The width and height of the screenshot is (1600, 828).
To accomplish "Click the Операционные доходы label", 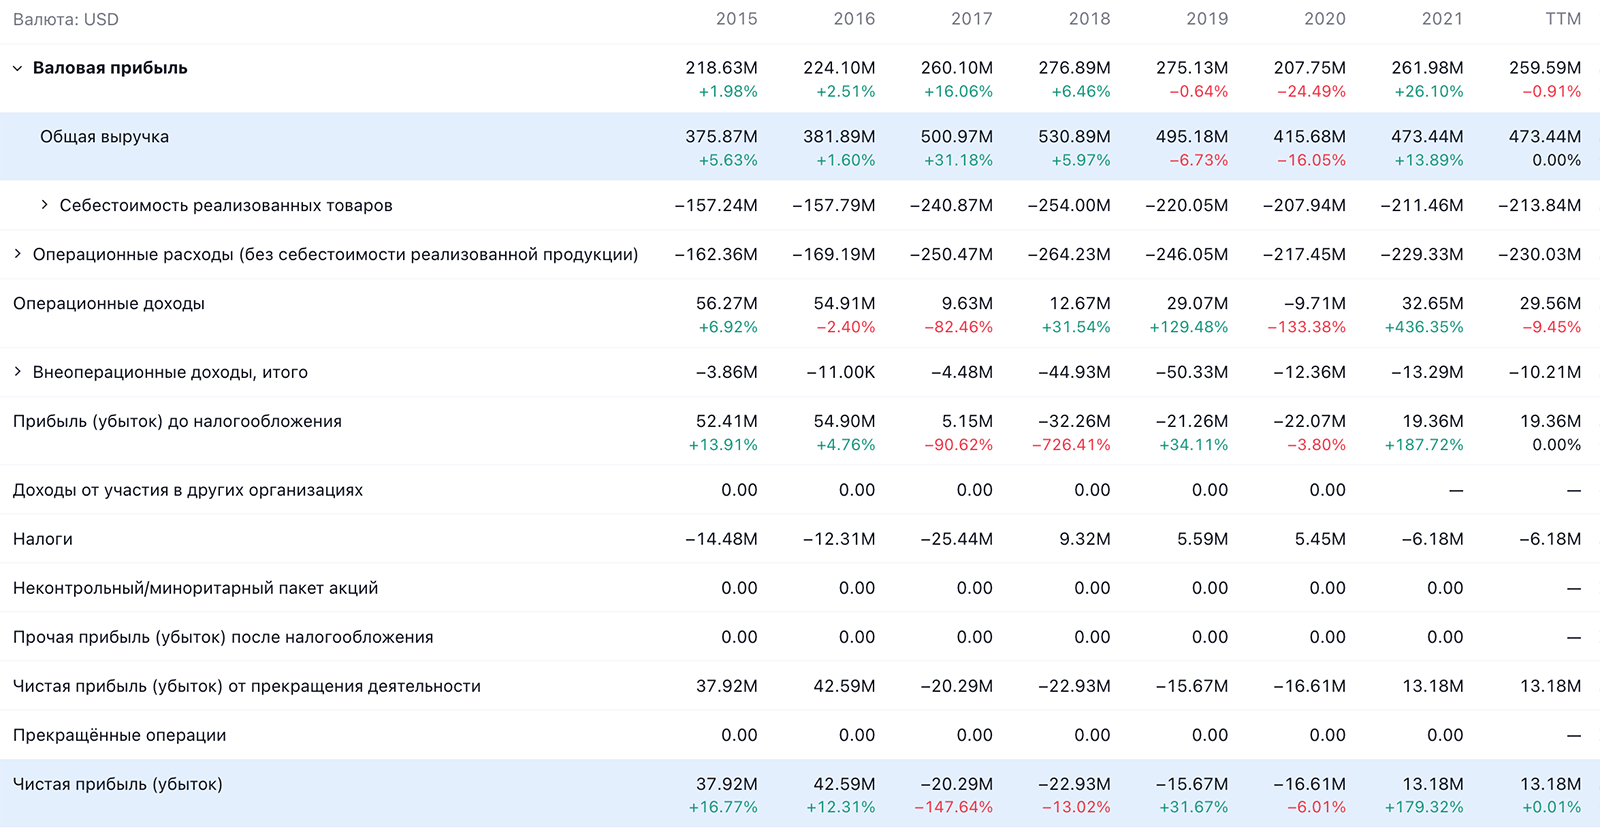I will tap(109, 303).
